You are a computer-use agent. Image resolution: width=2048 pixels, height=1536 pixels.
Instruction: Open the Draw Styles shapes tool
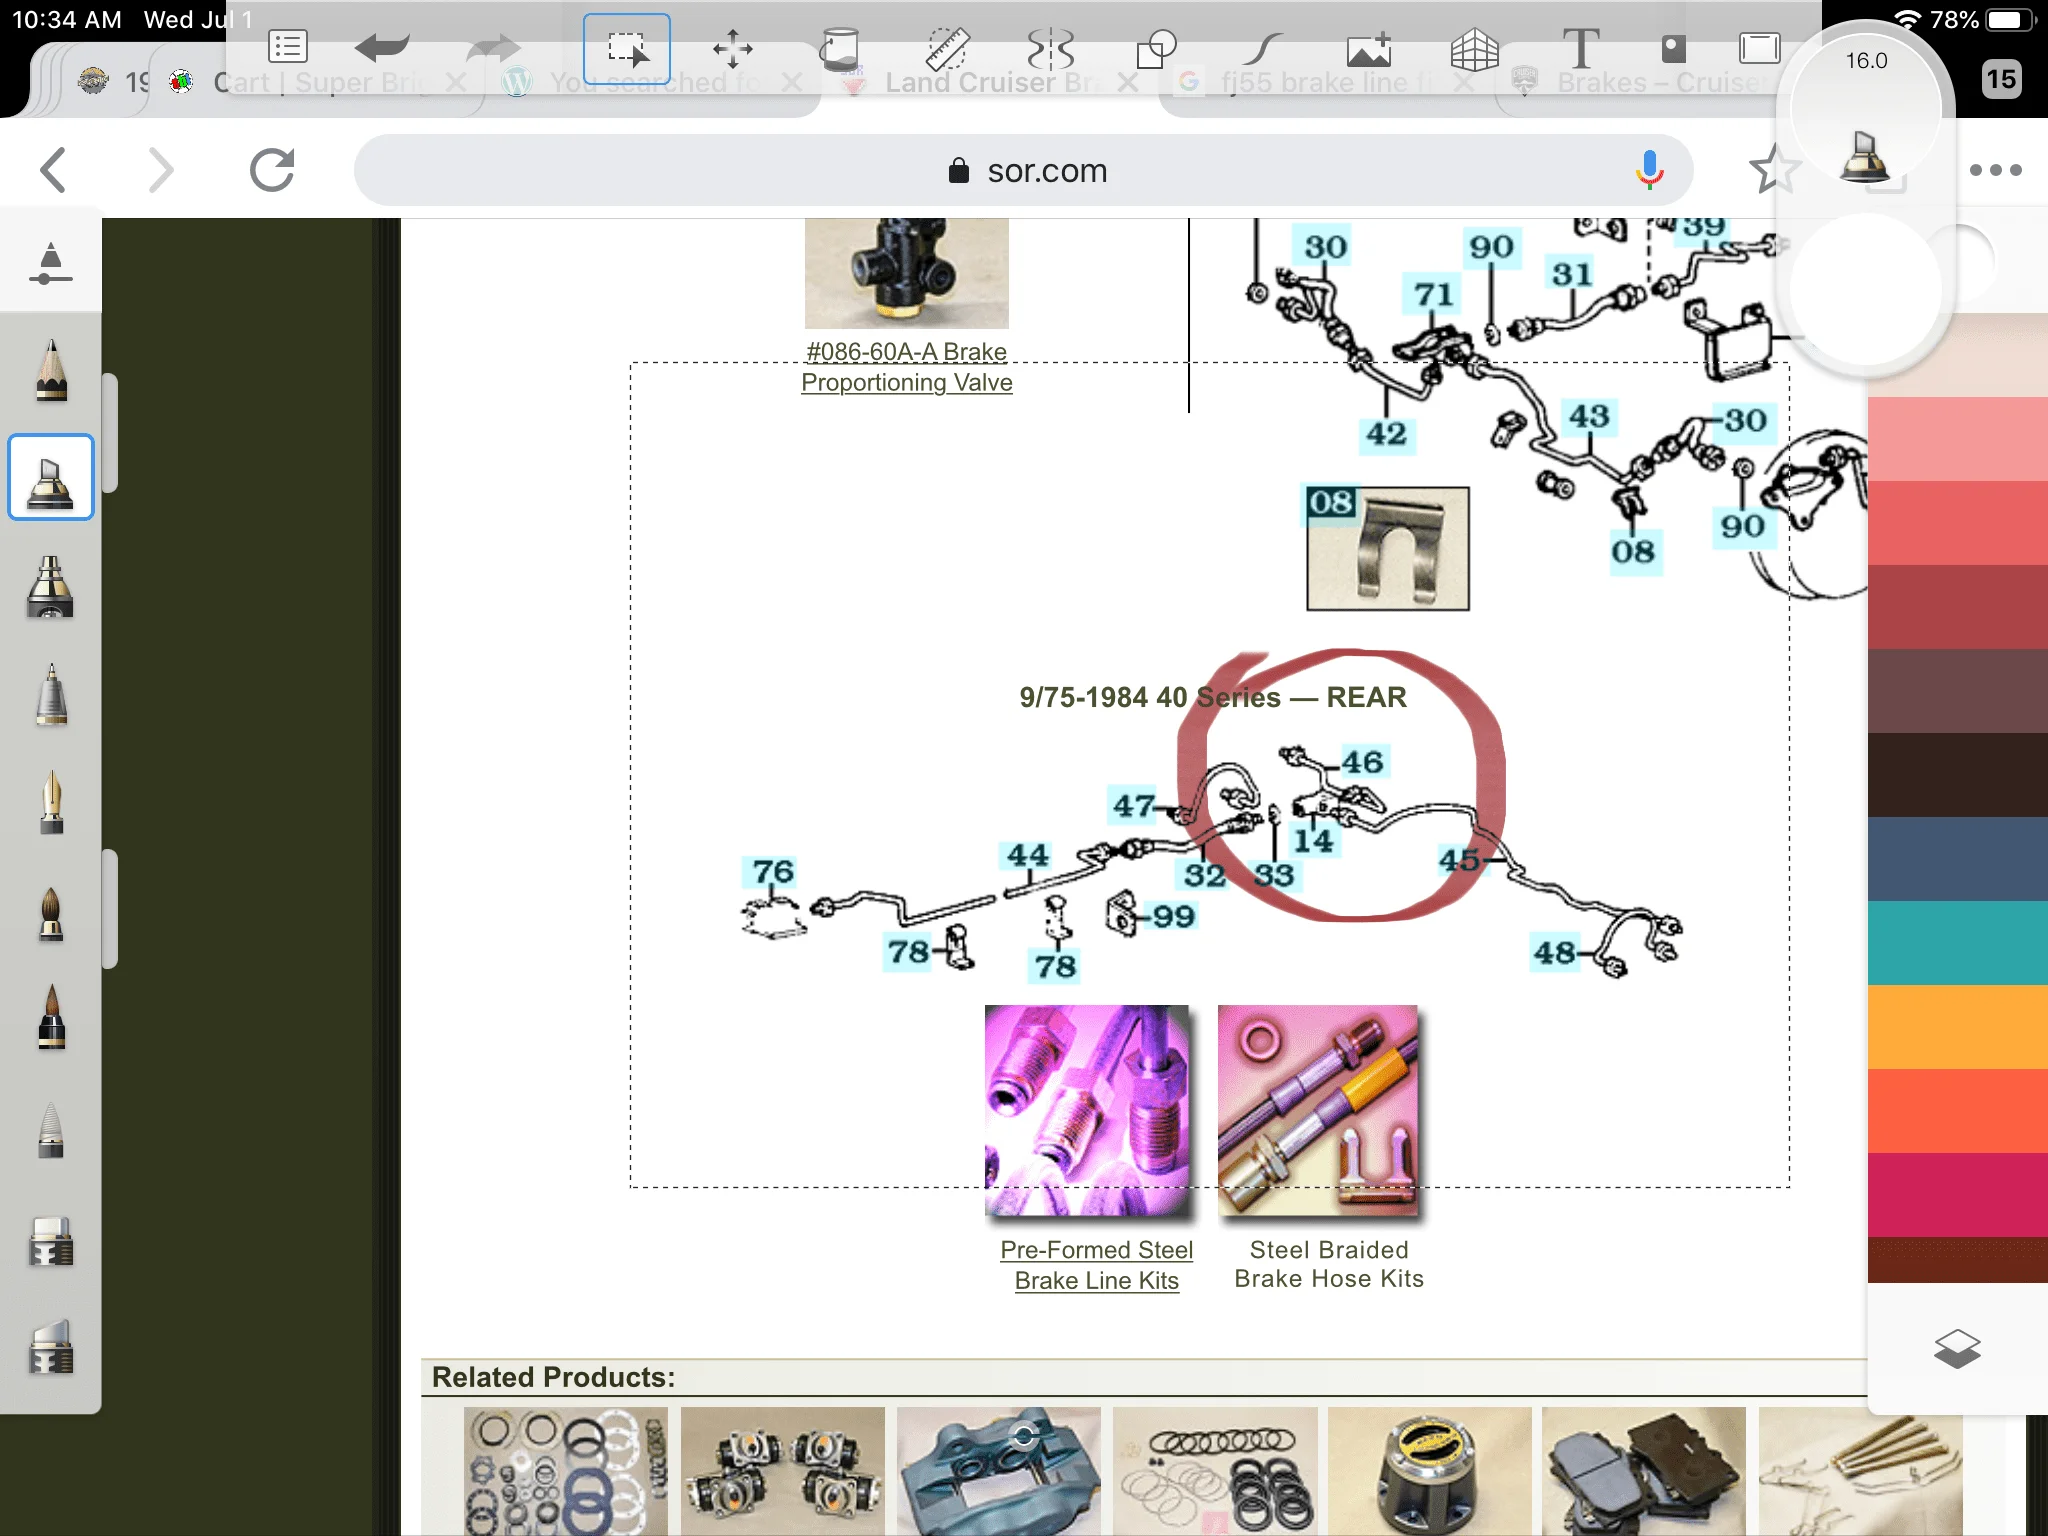(x=1157, y=48)
